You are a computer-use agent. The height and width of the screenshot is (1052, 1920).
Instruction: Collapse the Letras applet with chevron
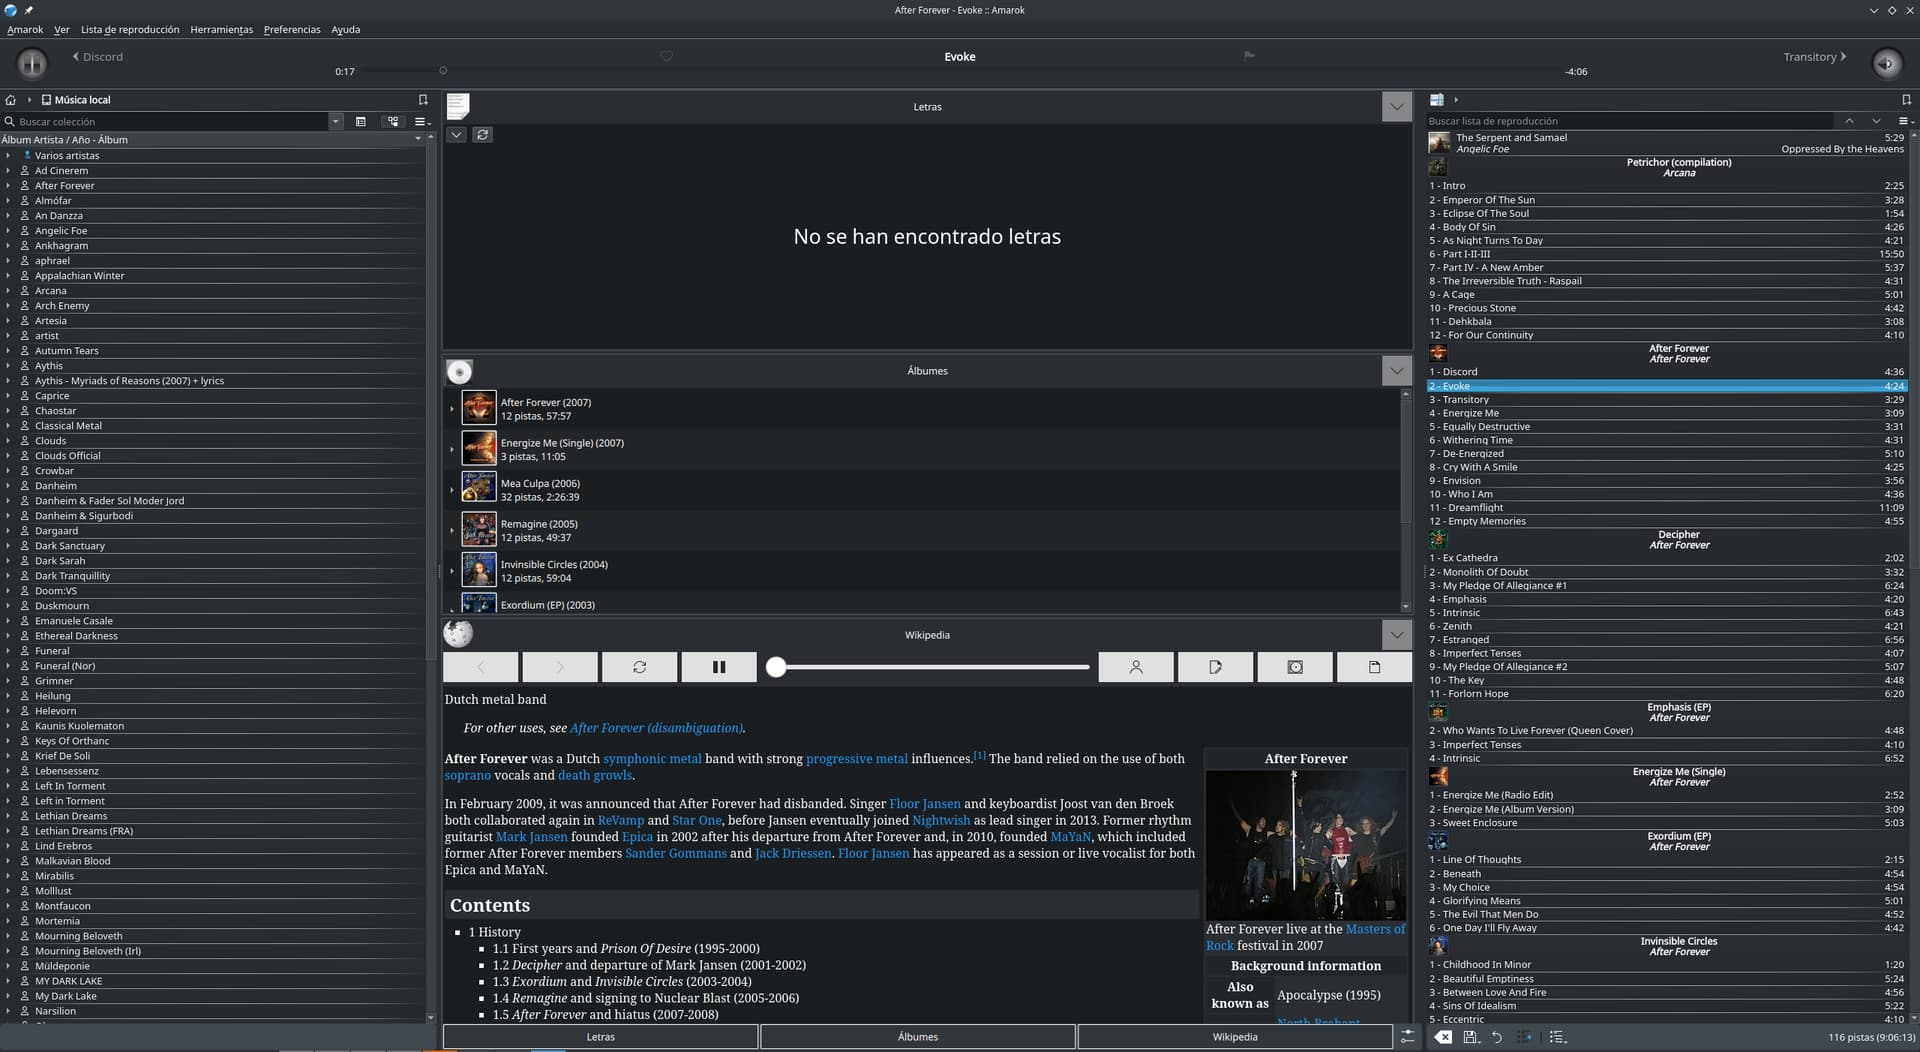(x=1397, y=107)
